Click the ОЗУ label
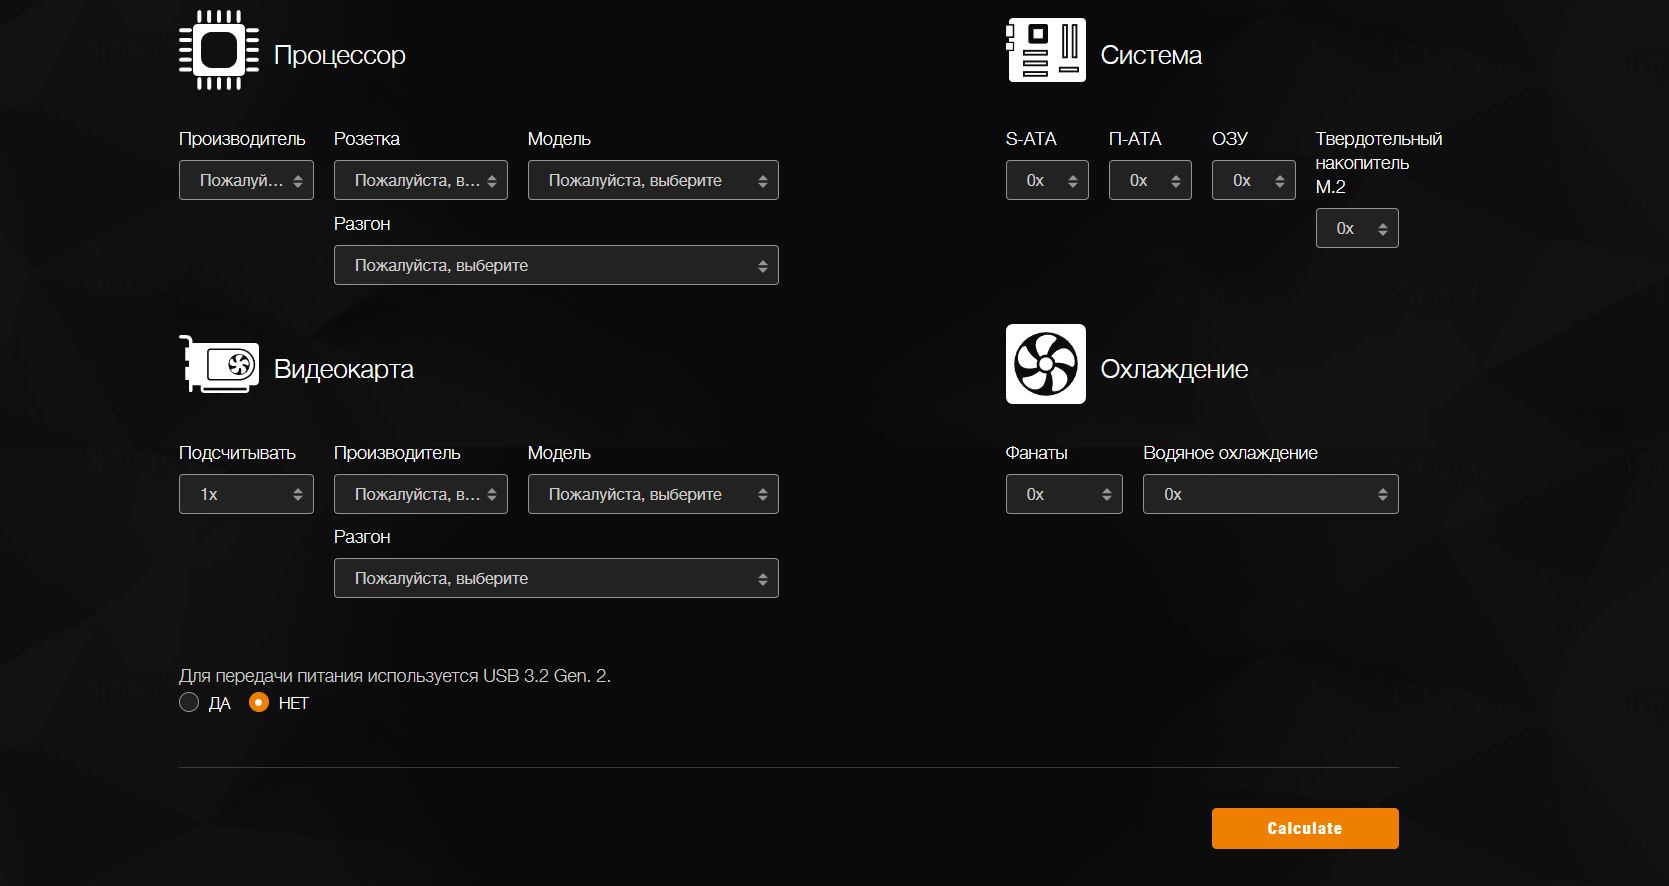Screen dimensions: 1669x886 tap(1230, 139)
